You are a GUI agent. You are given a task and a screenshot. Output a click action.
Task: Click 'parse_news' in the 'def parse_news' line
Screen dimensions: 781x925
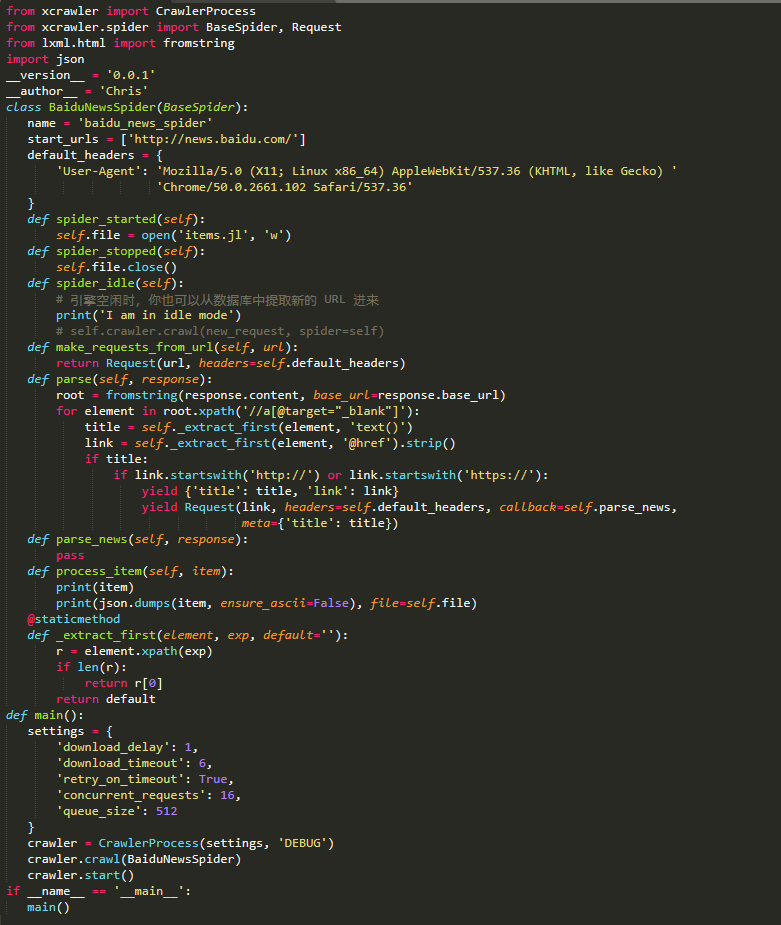[x=91, y=539]
